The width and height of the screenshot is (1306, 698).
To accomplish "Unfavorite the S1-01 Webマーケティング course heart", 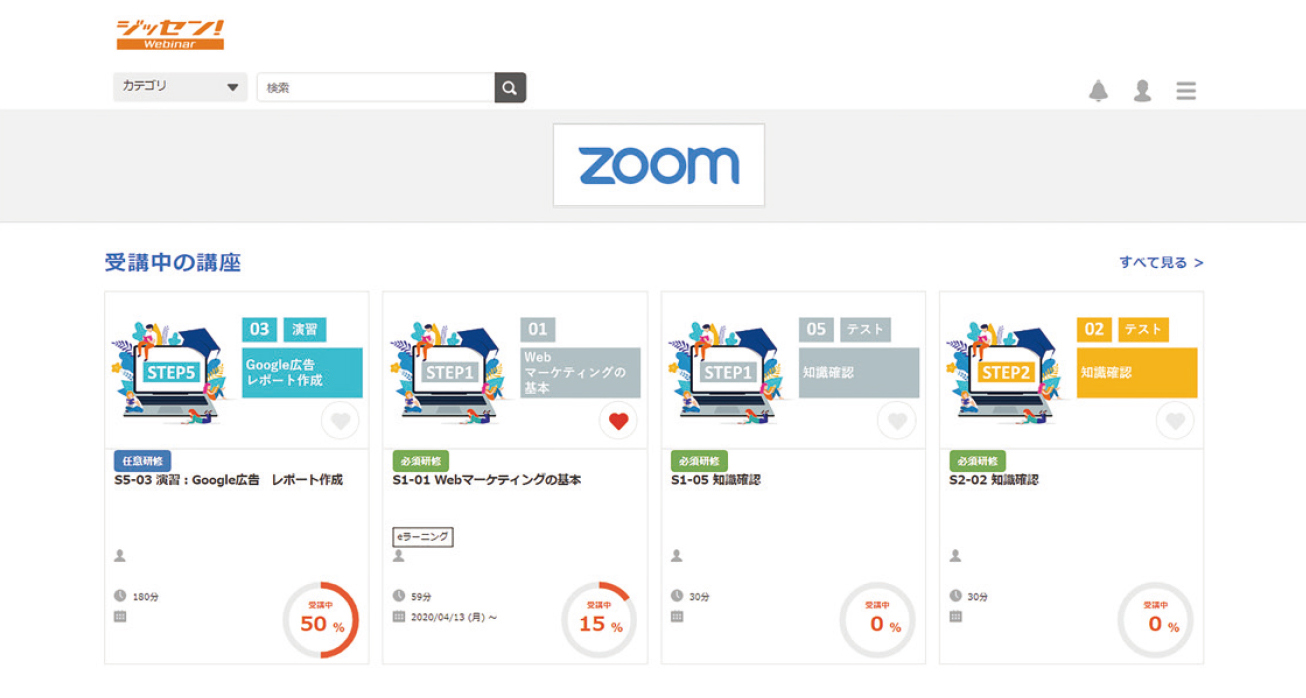I will point(618,421).
